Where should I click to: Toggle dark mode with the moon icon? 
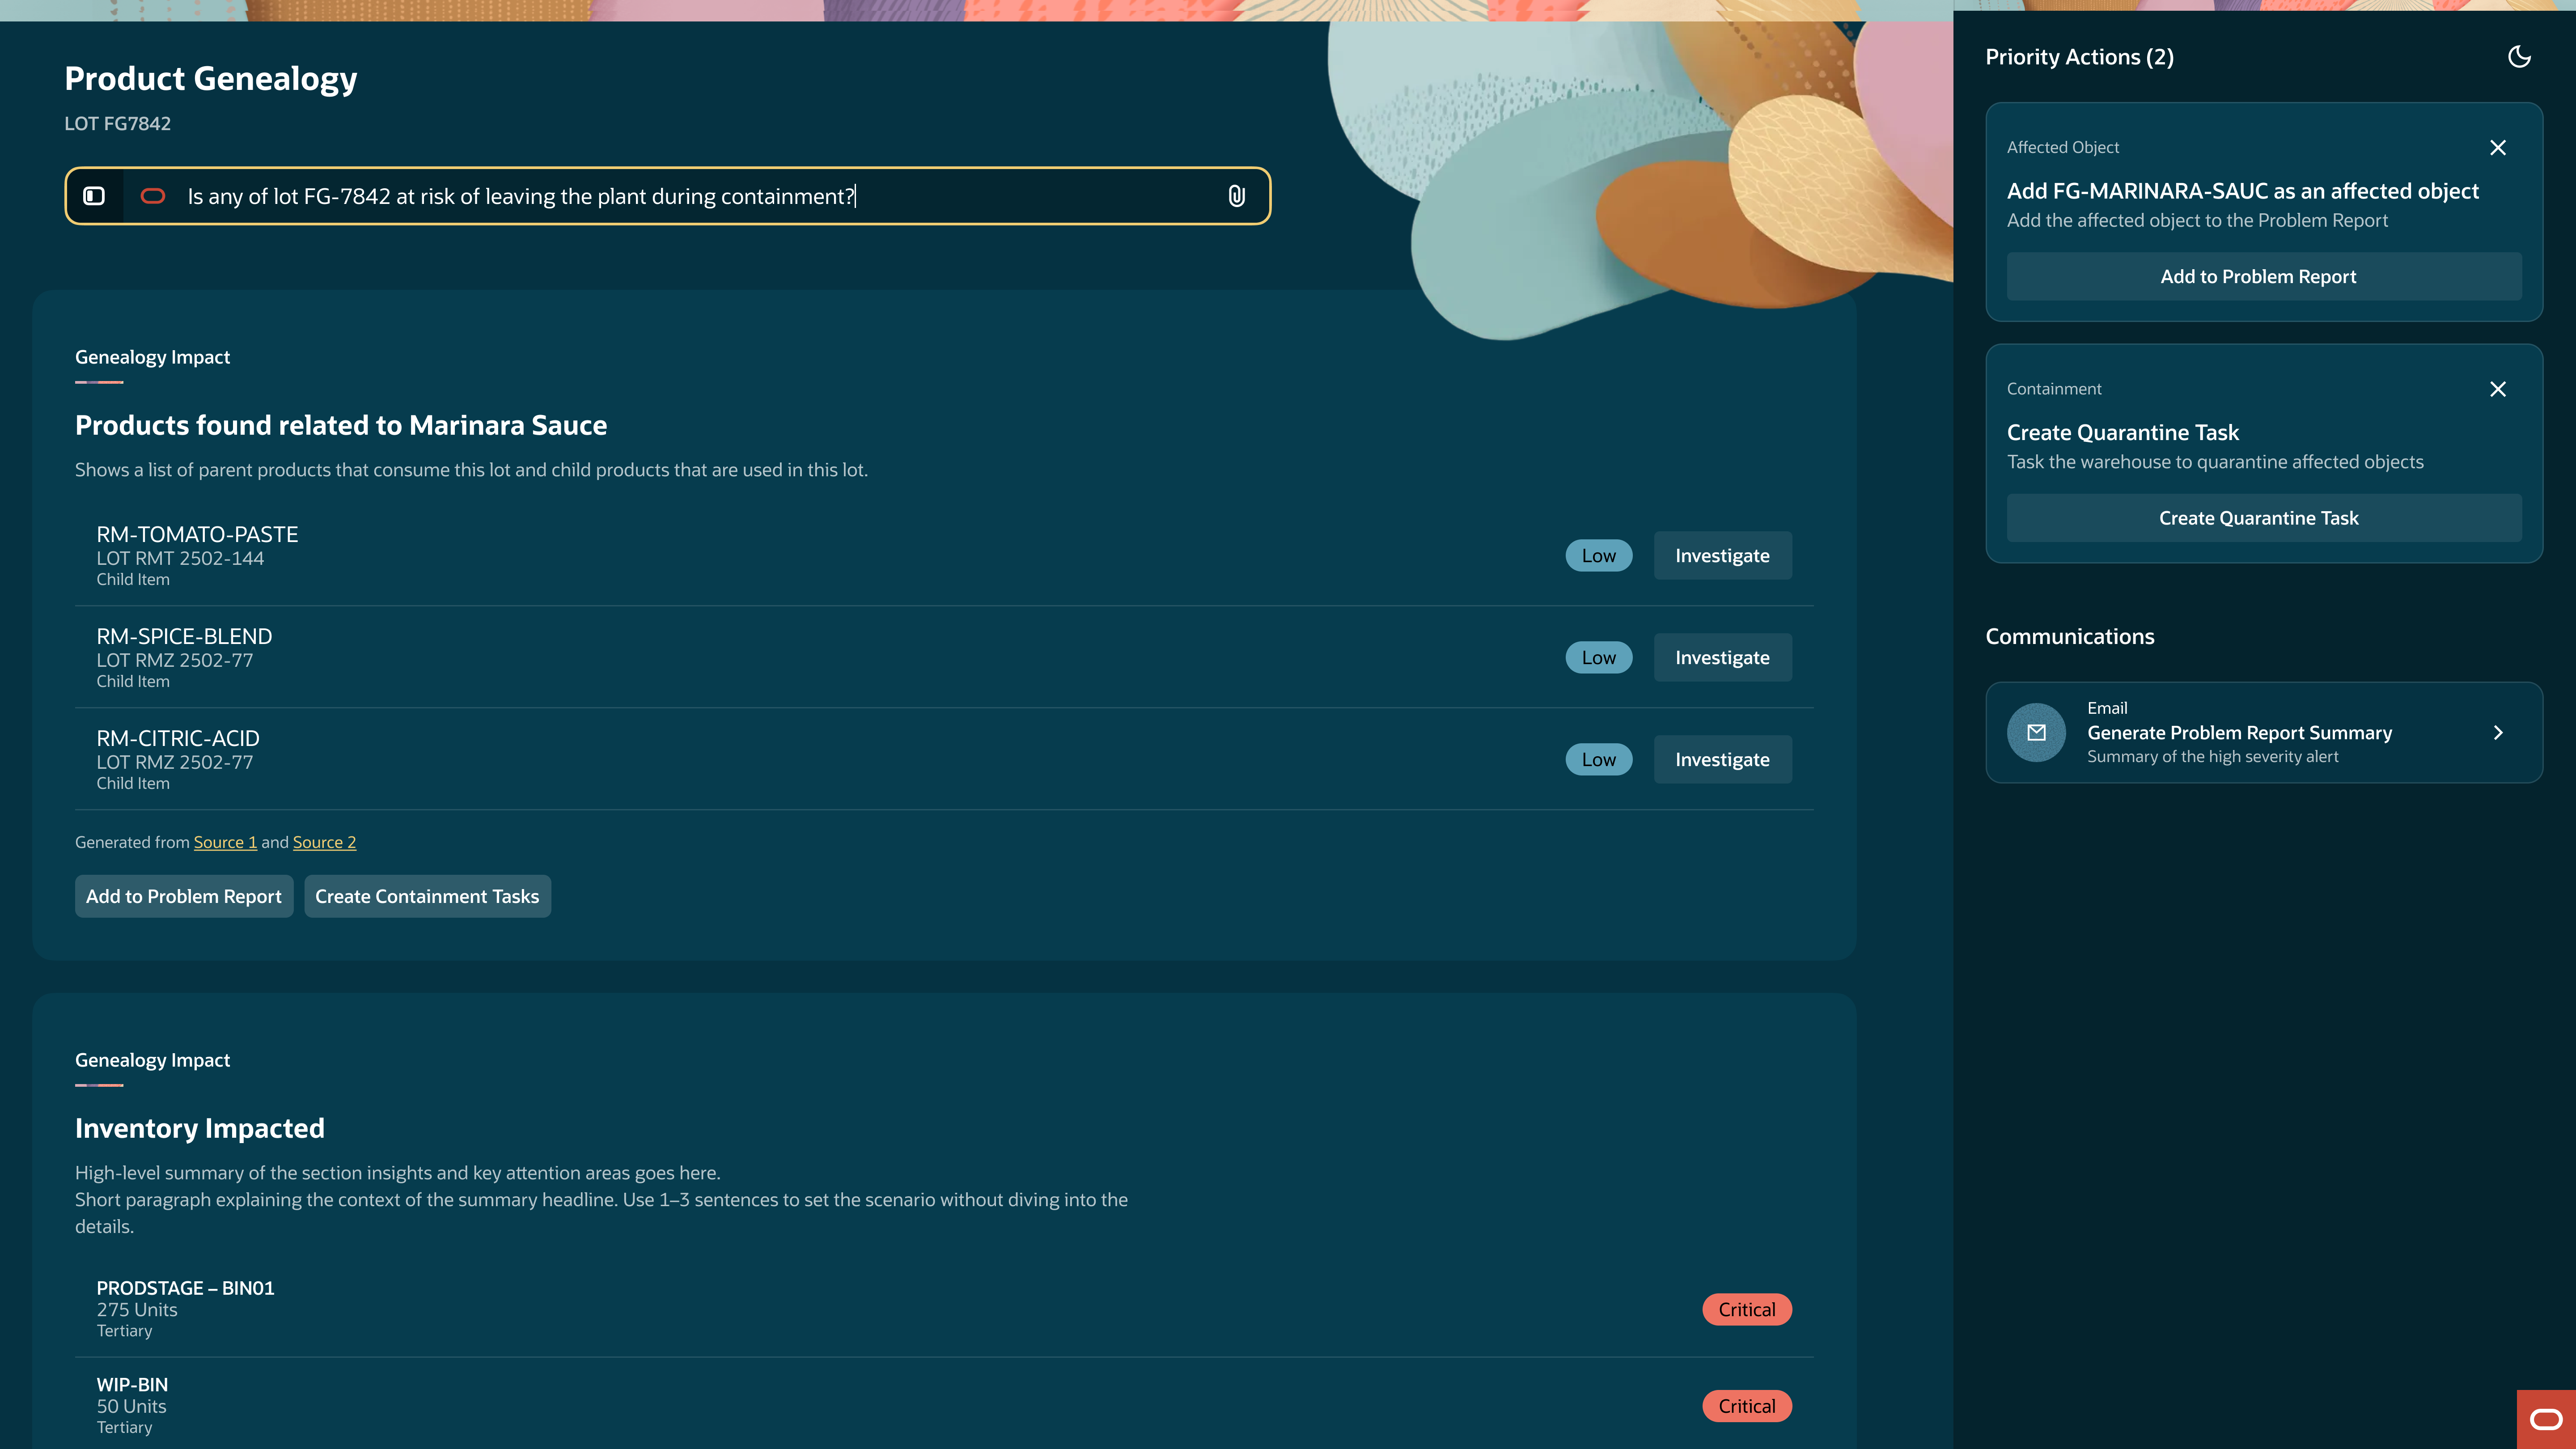click(x=2519, y=57)
